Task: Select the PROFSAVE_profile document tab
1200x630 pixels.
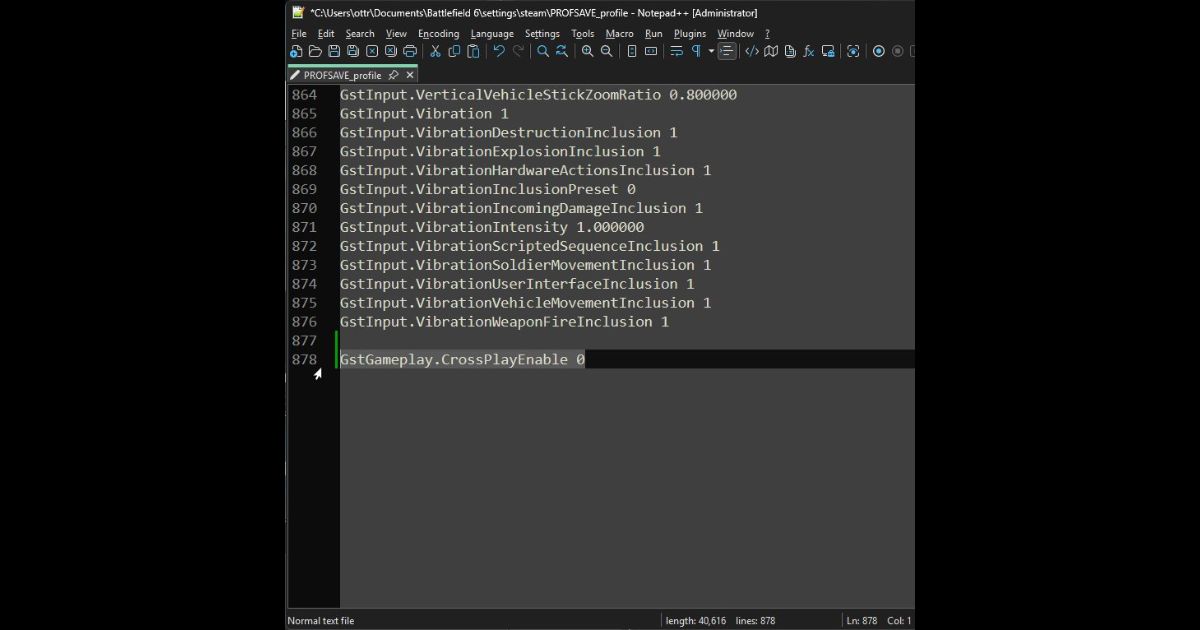Action: pyautogui.click(x=342, y=75)
